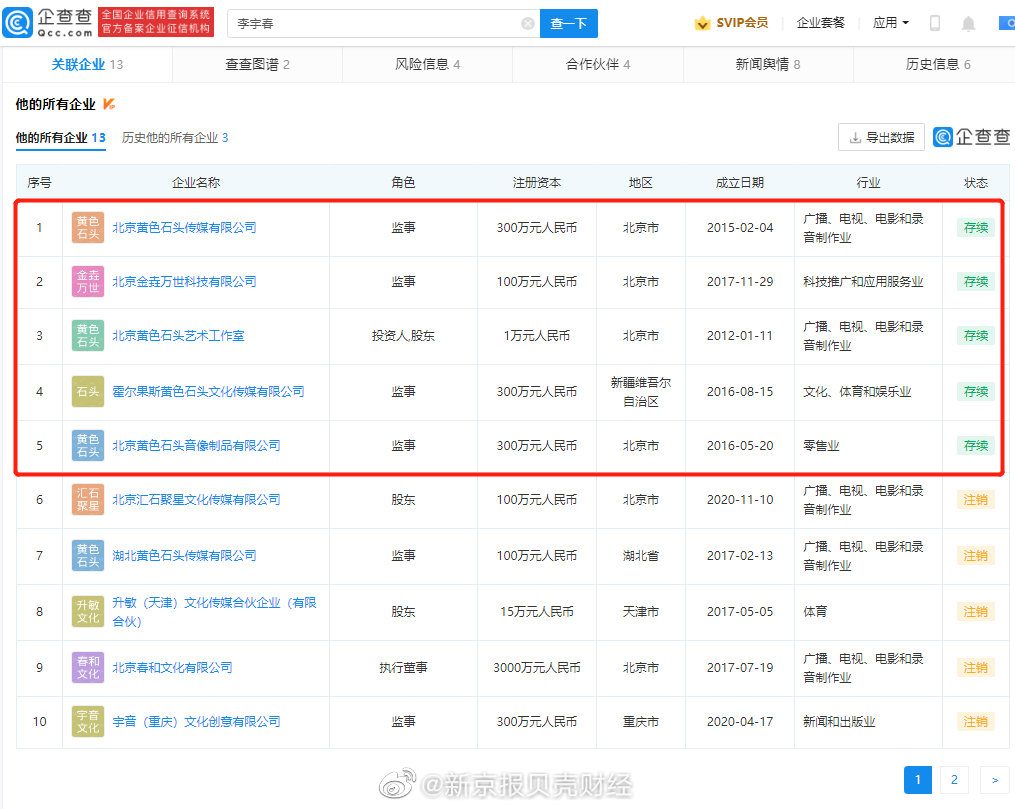The width and height of the screenshot is (1015, 809).
Task: Open 升敏（天津）文化传媒 logo thumbnail
Action: pos(87,612)
